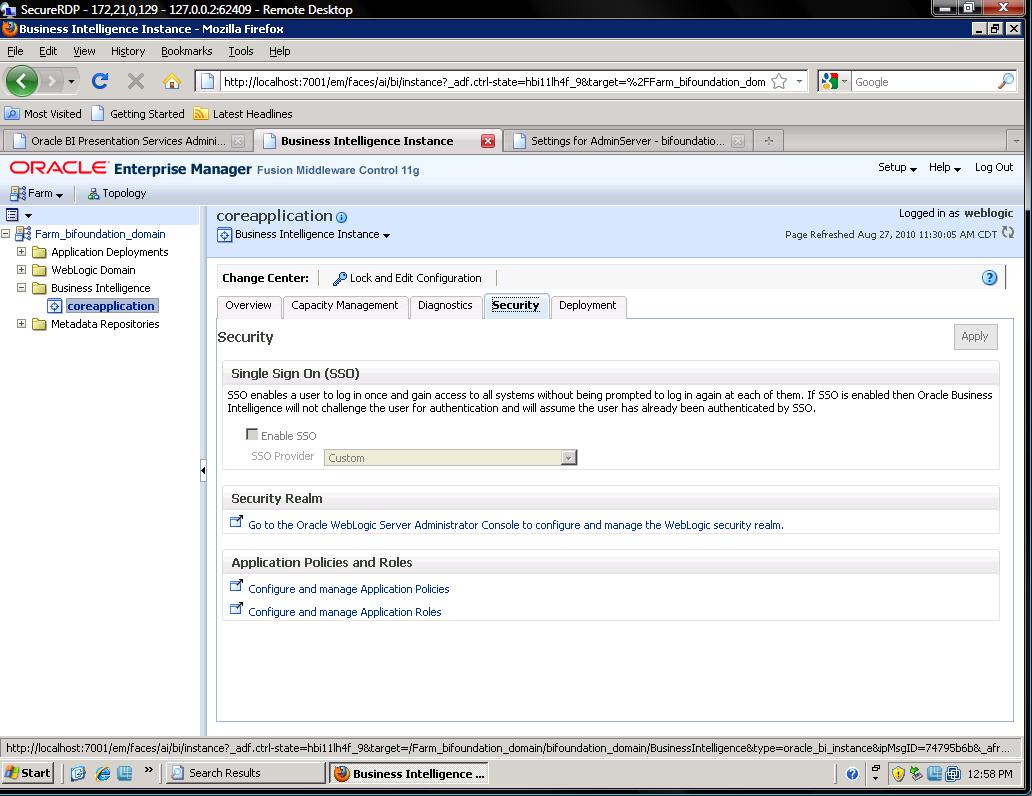
Task: Click Lock and Edit Configuration
Action: pyautogui.click(x=407, y=278)
